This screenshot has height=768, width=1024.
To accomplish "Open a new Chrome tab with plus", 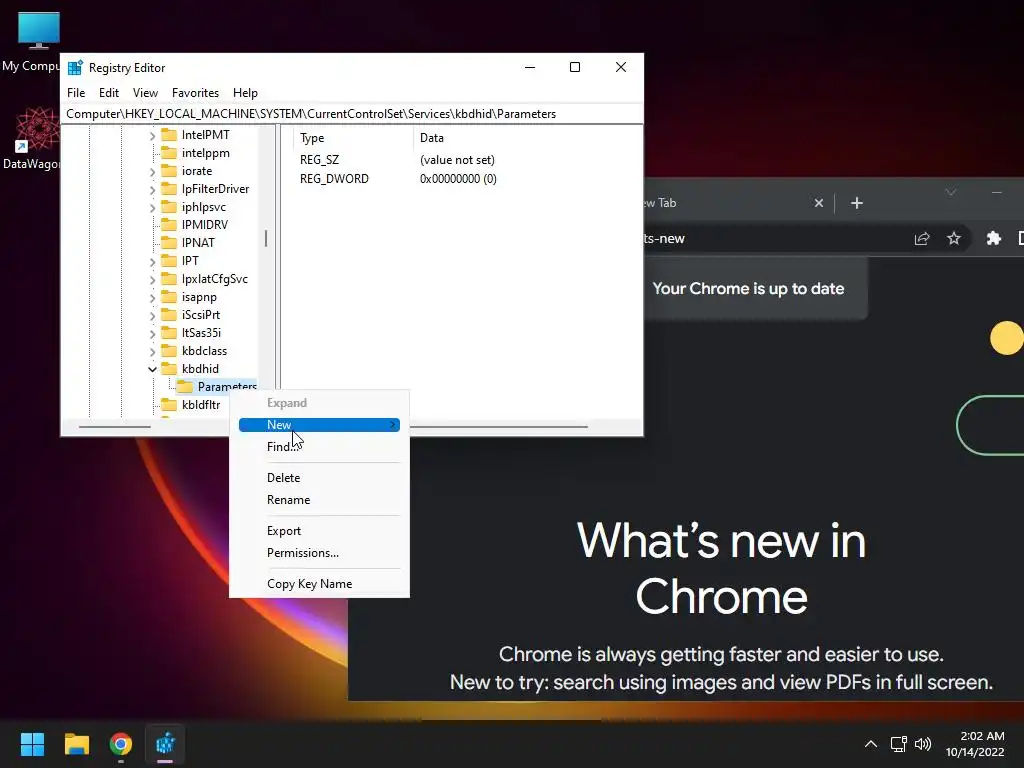I will (857, 203).
